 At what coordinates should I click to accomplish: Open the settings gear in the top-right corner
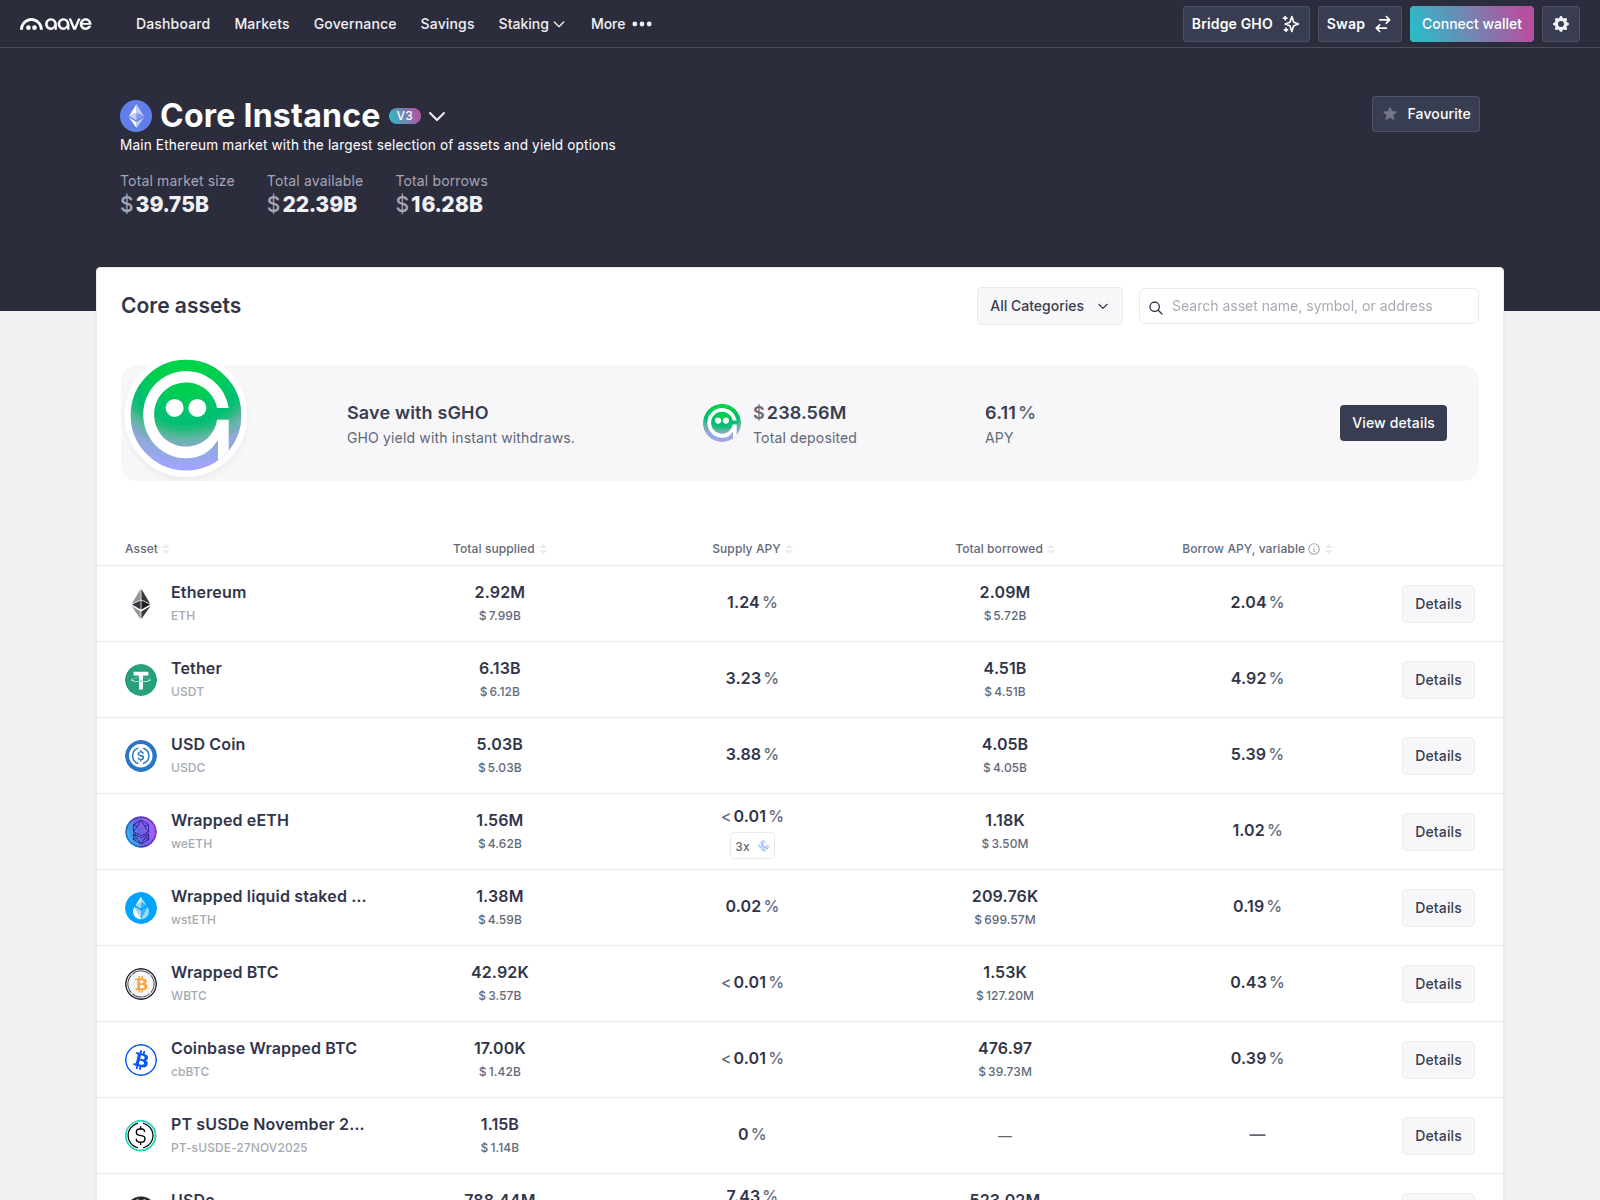[x=1560, y=23]
